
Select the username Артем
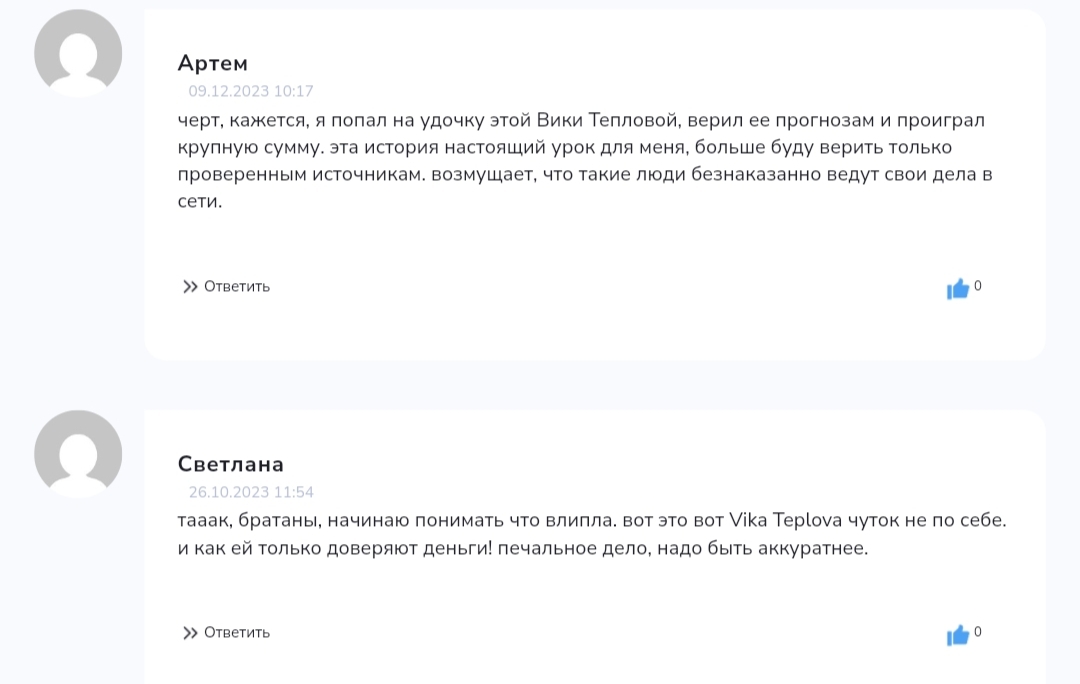(213, 63)
